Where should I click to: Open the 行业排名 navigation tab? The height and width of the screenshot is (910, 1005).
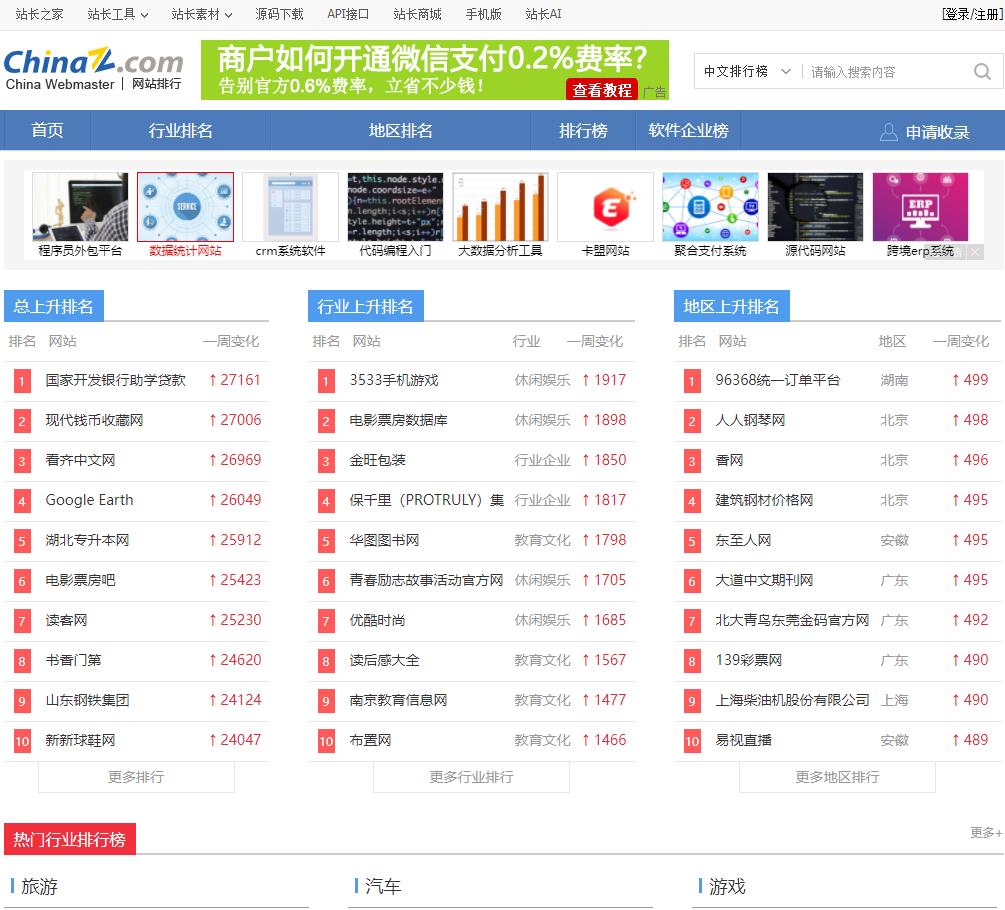pyautogui.click(x=181, y=130)
